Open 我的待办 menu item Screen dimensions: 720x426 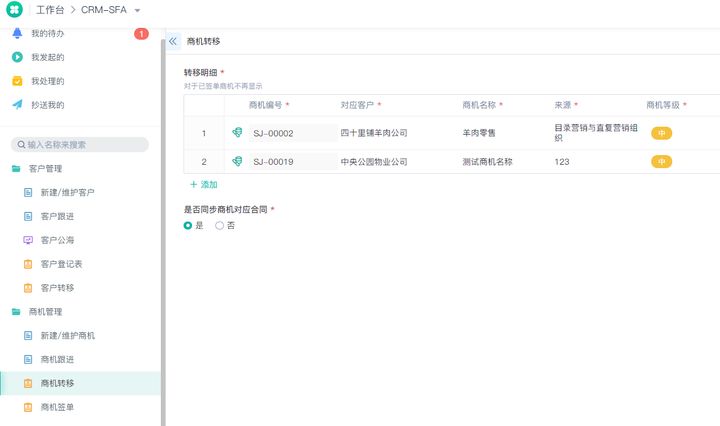(x=48, y=34)
